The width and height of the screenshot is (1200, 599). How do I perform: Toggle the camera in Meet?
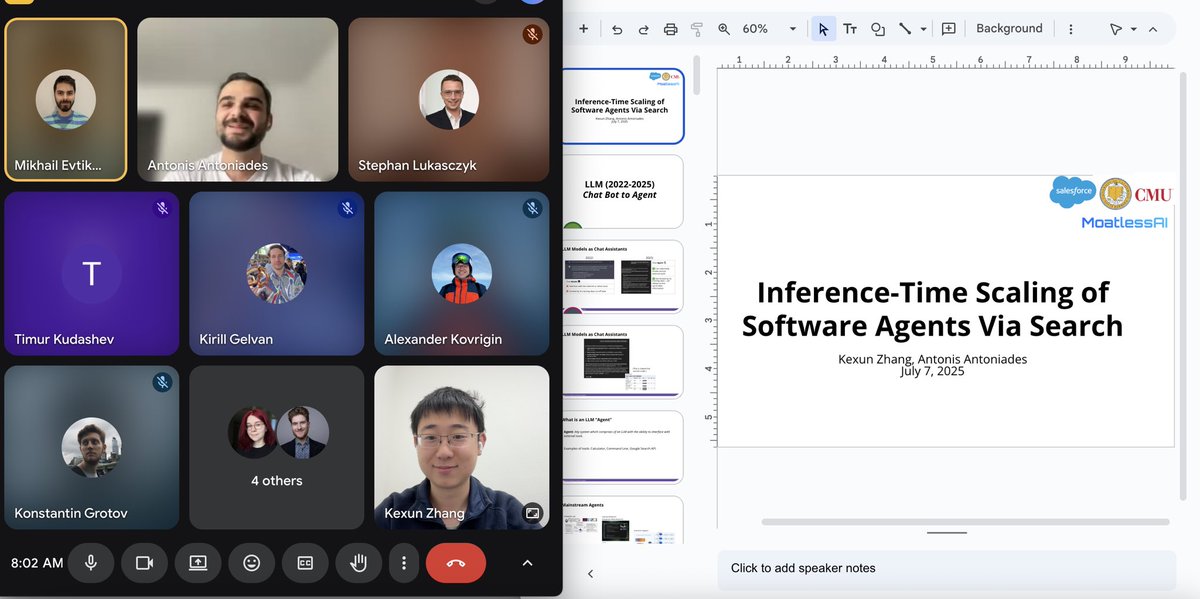[144, 563]
